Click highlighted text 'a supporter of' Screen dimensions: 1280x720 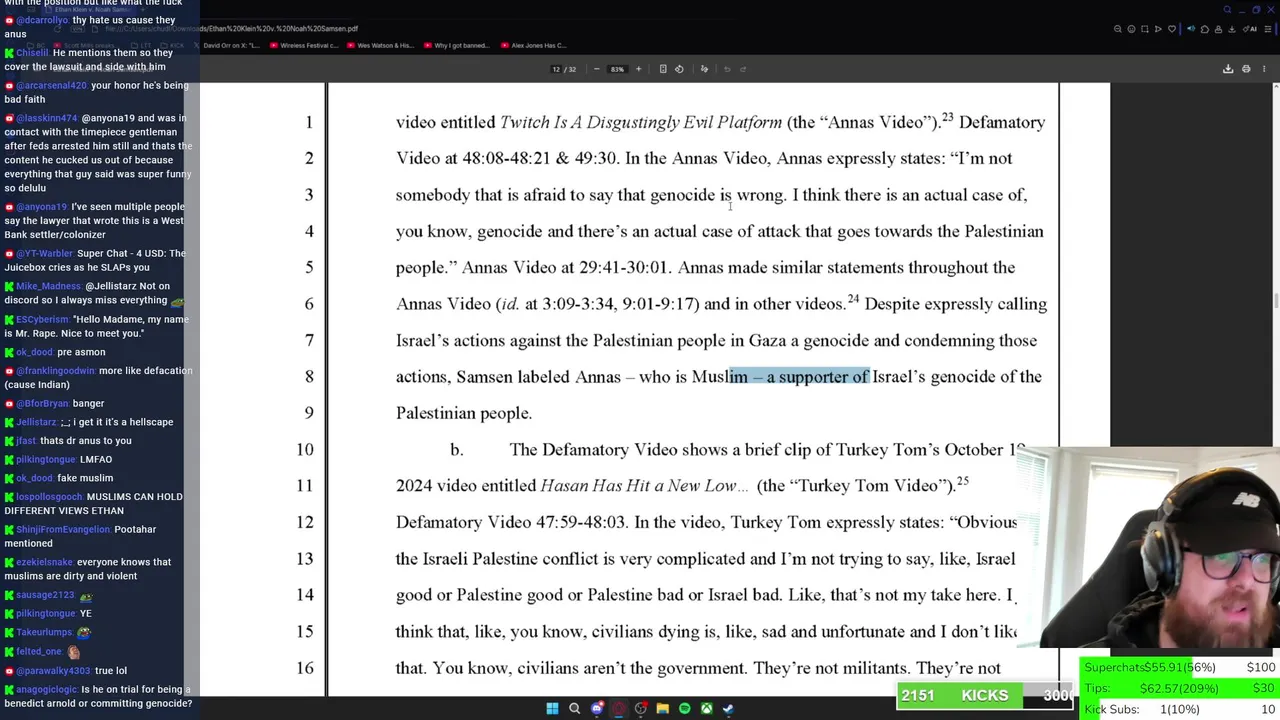tap(818, 377)
